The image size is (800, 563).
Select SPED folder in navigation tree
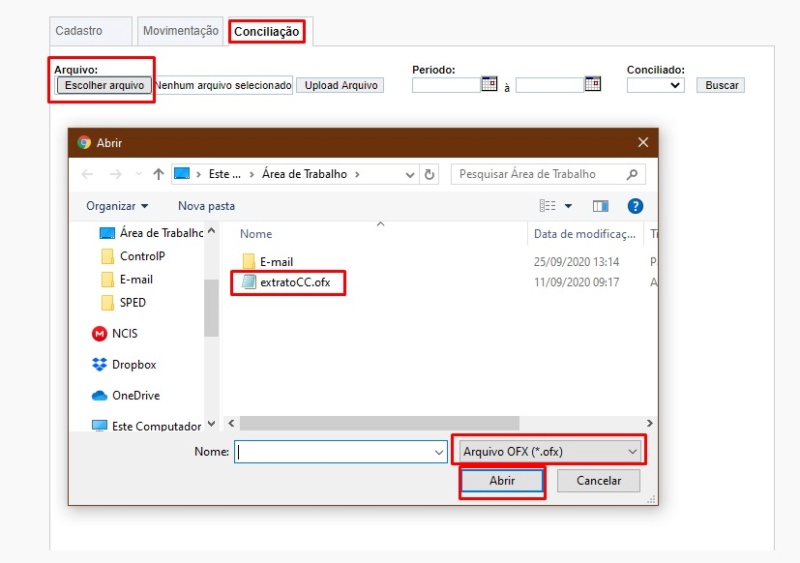[124, 303]
